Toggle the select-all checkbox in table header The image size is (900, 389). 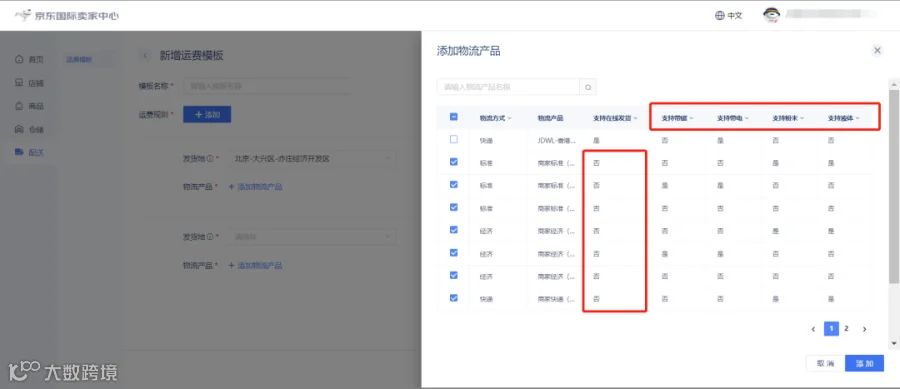pyautogui.click(x=453, y=117)
